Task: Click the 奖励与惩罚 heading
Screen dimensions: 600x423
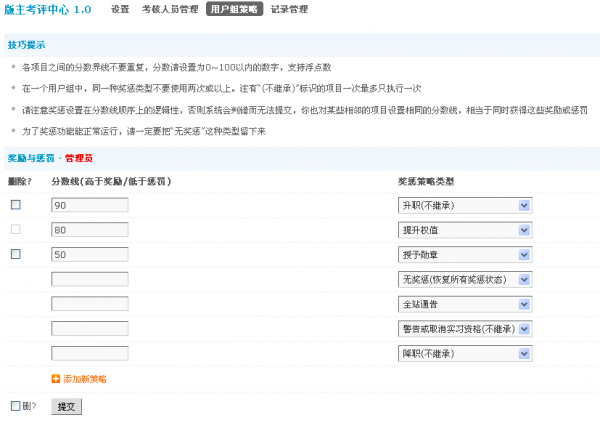Action: click(x=31, y=158)
